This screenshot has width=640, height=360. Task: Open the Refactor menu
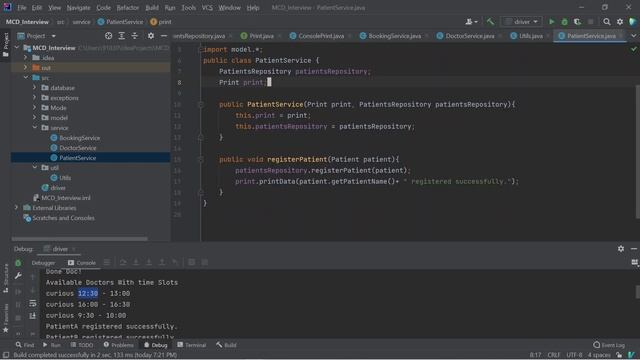tap(128, 7)
